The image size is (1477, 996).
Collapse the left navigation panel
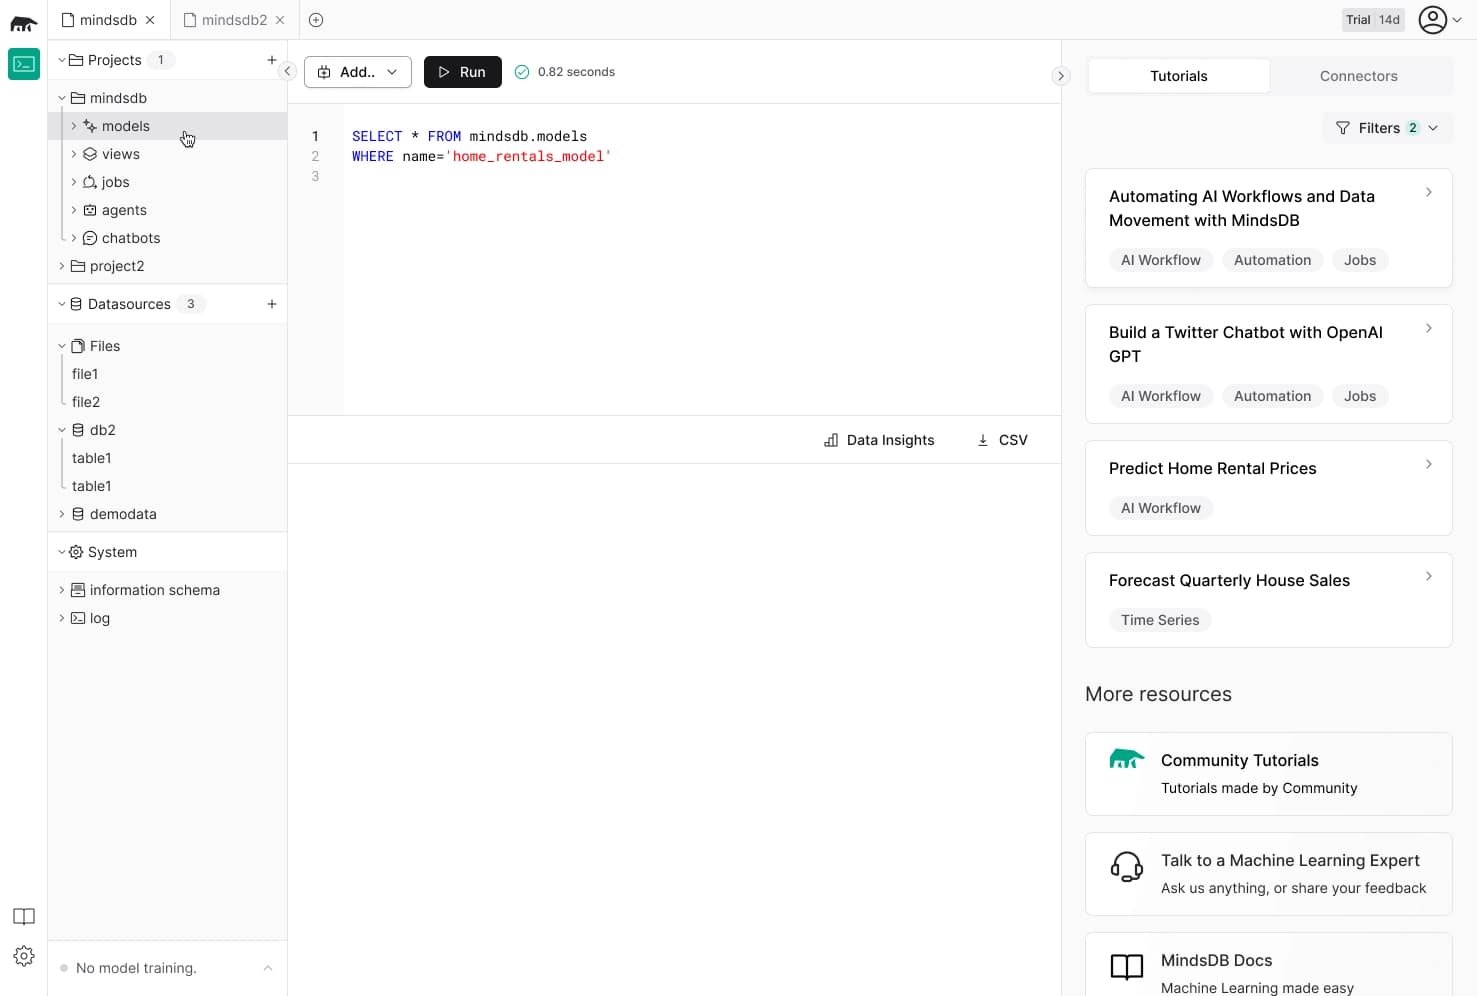click(x=287, y=71)
